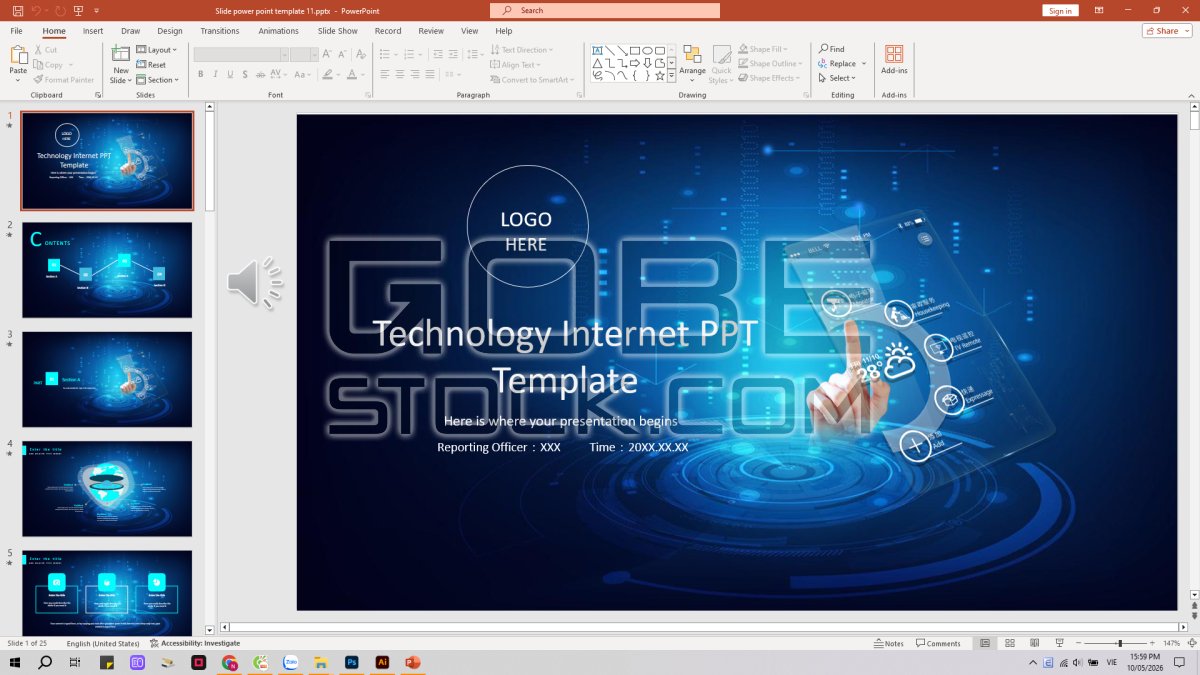Click the Sign in button
1200x675 pixels.
click(1060, 10)
